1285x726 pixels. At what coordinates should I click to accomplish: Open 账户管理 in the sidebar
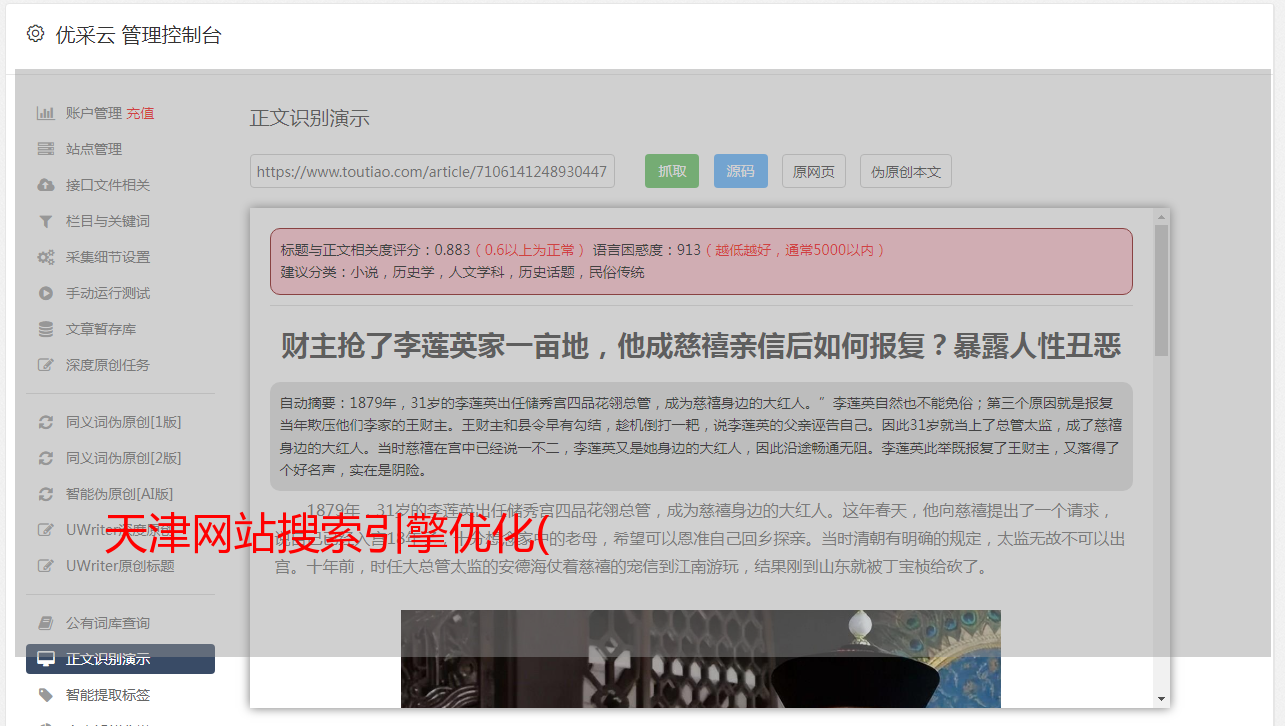tap(94, 113)
